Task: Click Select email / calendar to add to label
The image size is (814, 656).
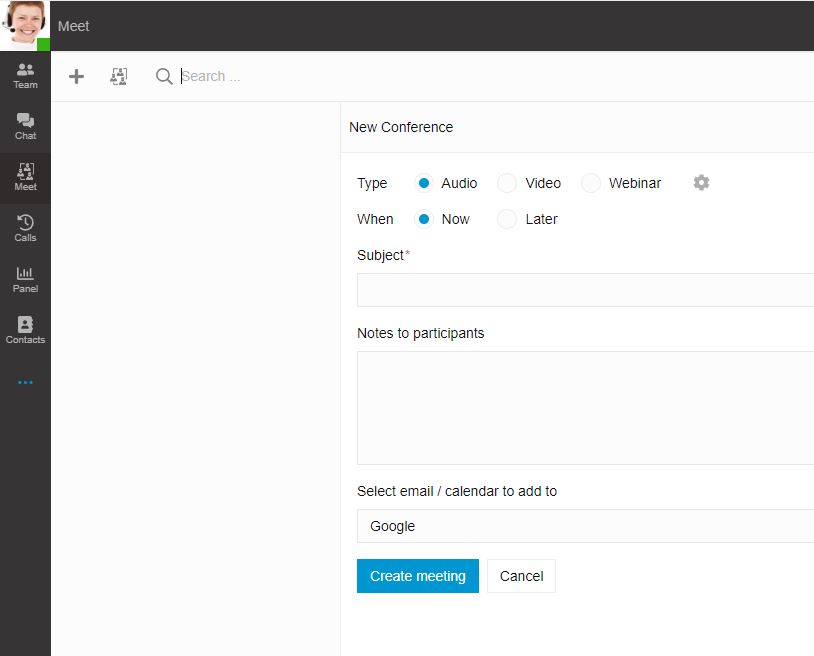Action: pos(457,491)
